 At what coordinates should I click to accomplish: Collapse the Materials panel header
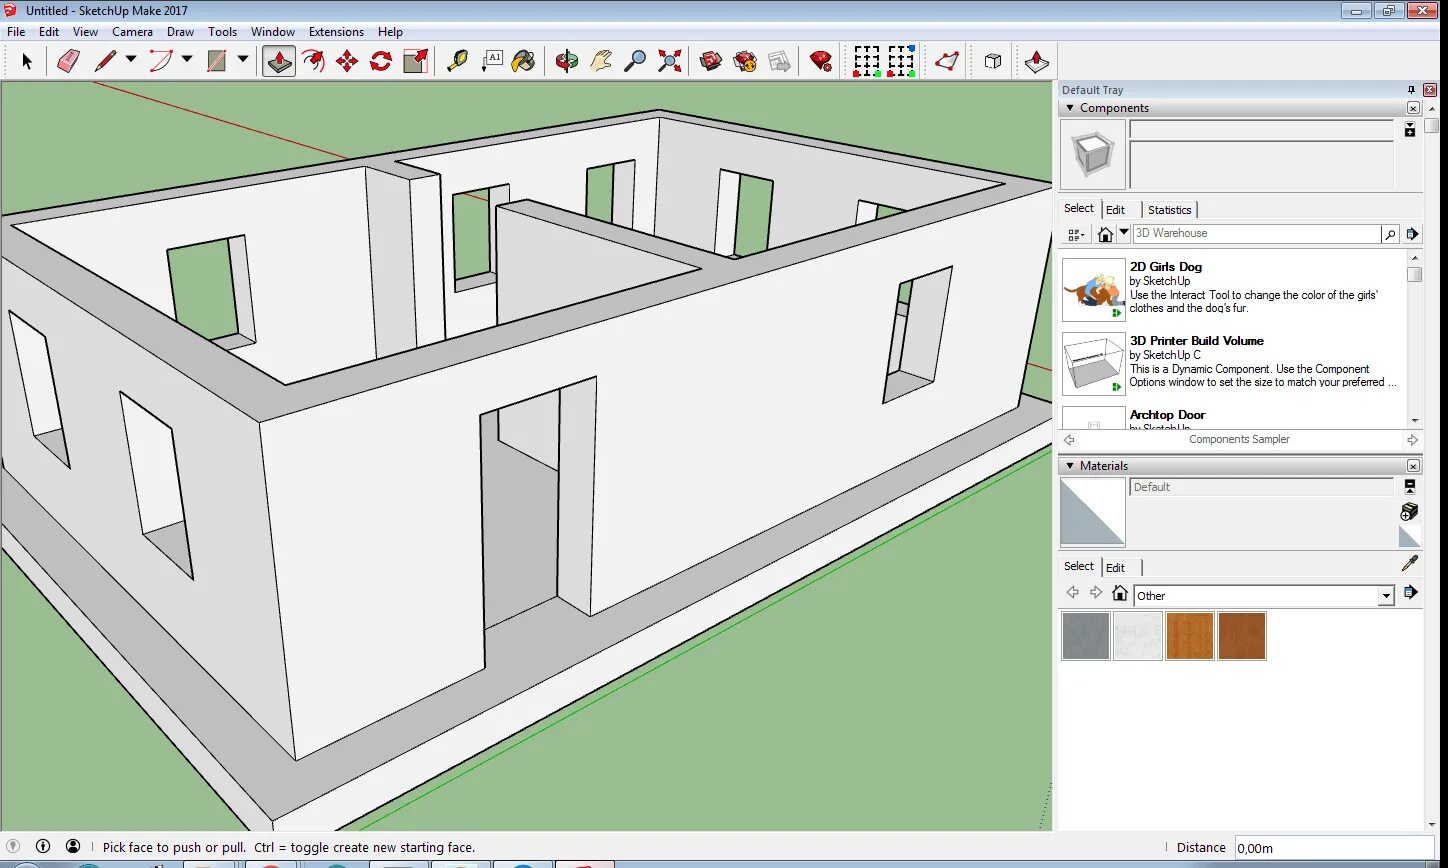click(x=1071, y=465)
